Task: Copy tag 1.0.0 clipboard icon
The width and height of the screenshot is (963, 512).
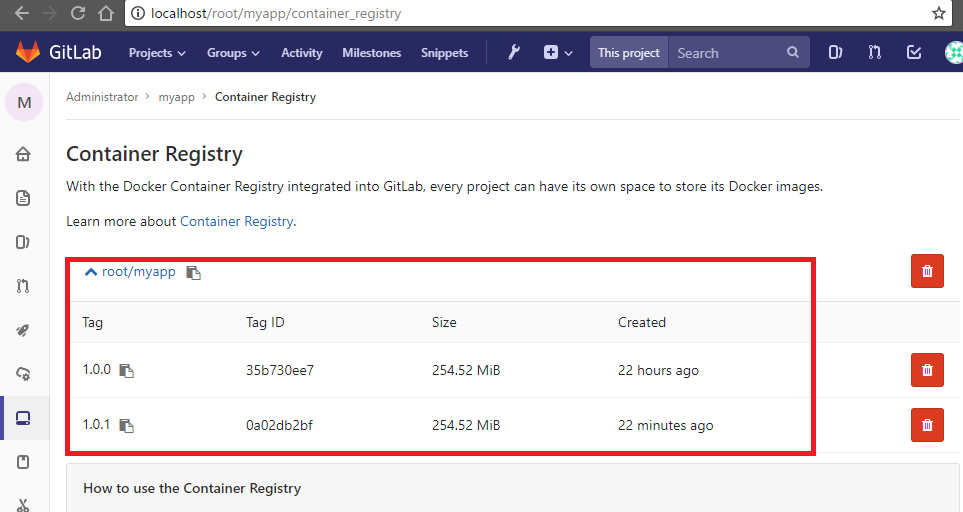Action: (x=127, y=371)
